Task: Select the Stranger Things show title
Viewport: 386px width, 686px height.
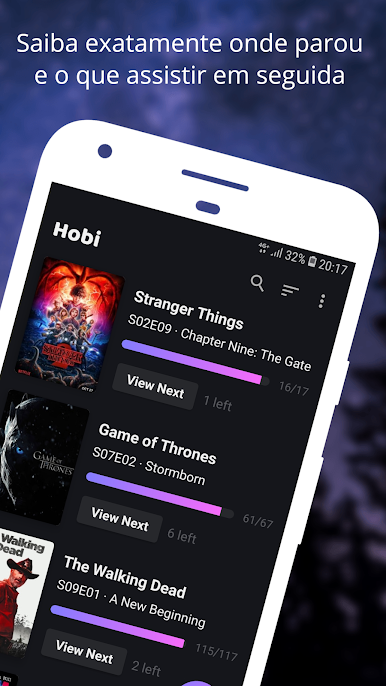Action: point(188,310)
